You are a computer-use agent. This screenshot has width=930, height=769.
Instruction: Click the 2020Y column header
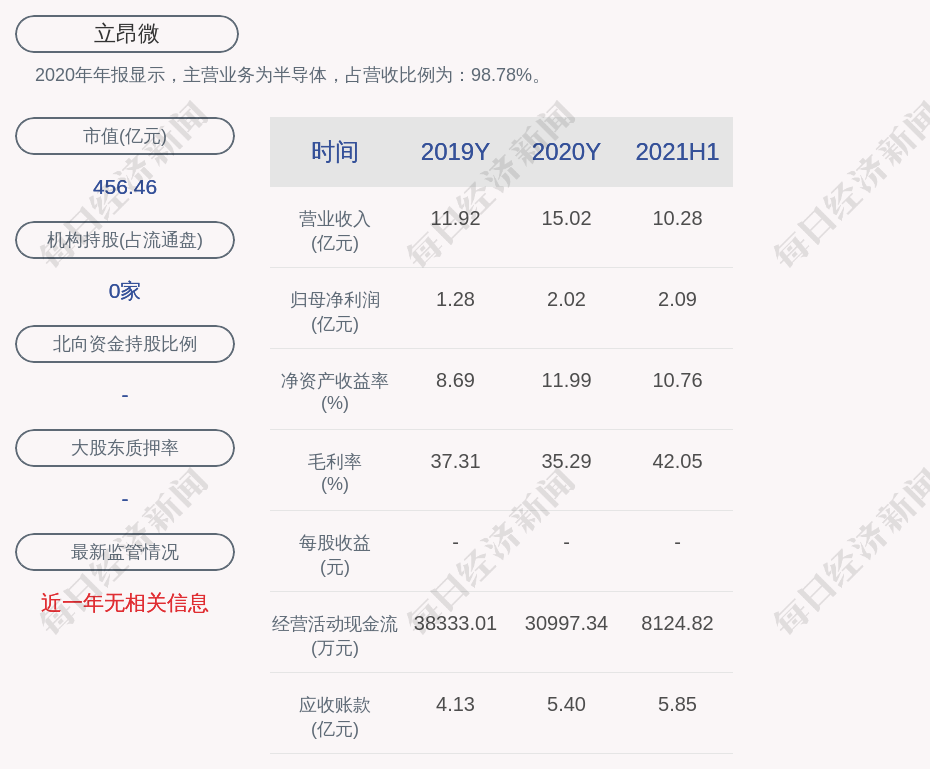pyautogui.click(x=566, y=152)
